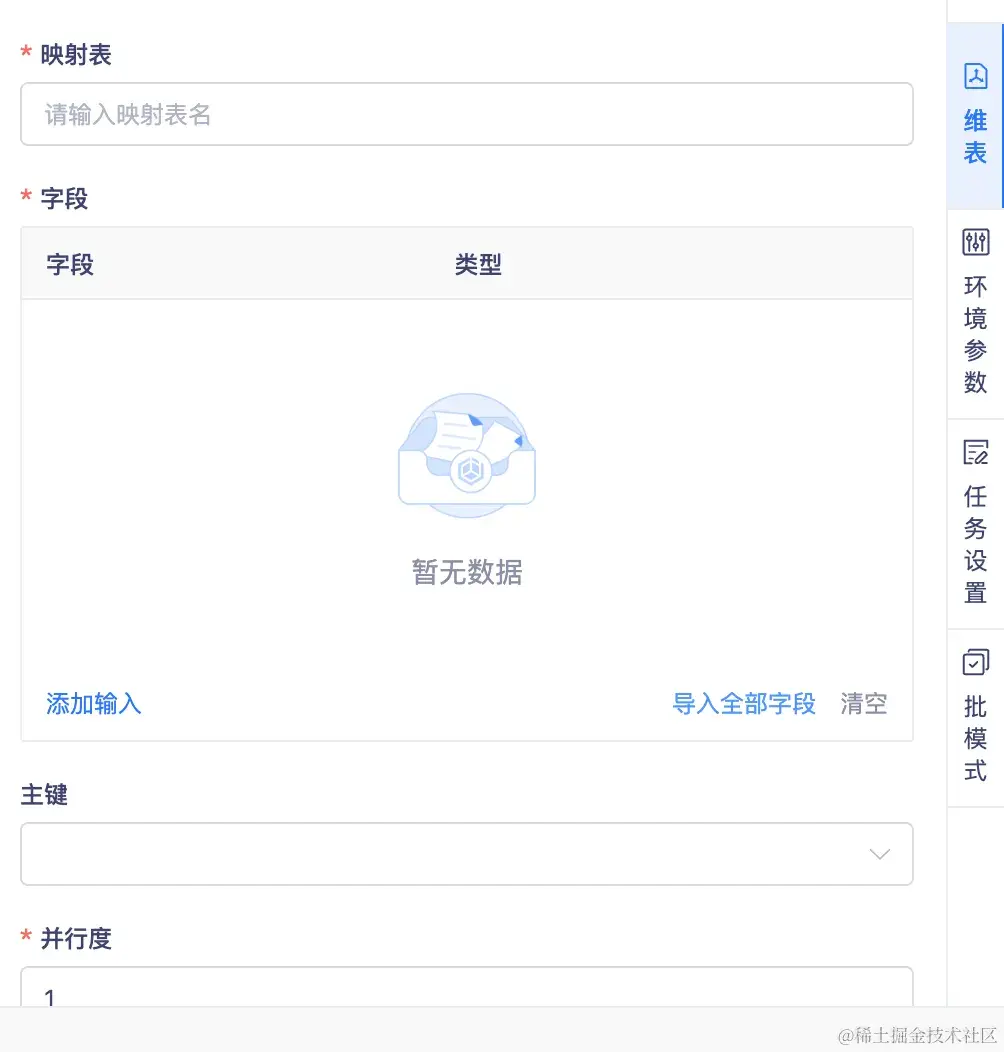Click 清空 to clear fields
The image size is (1004, 1052).
(x=862, y=704)
